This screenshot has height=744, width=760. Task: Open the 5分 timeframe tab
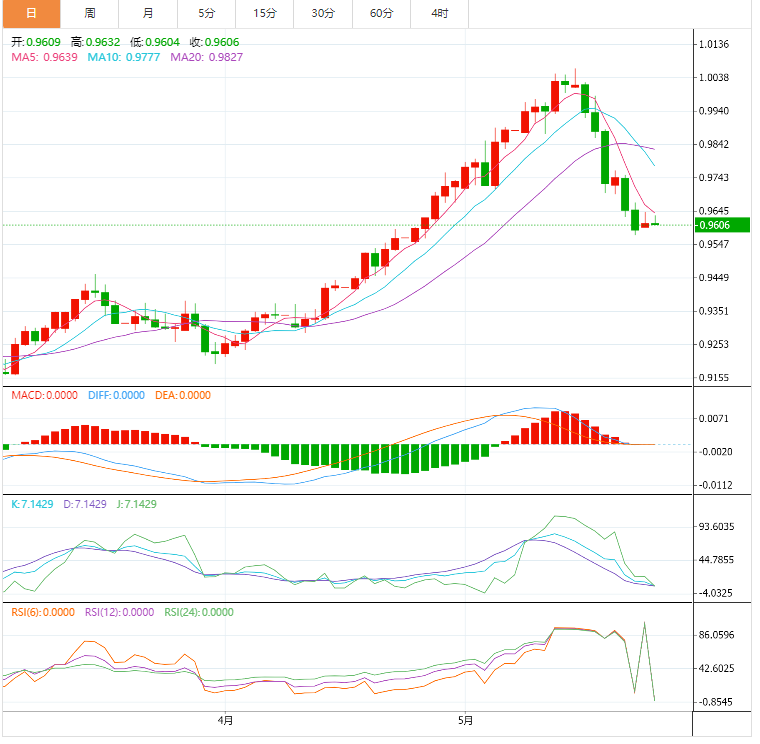coord(206,14)
